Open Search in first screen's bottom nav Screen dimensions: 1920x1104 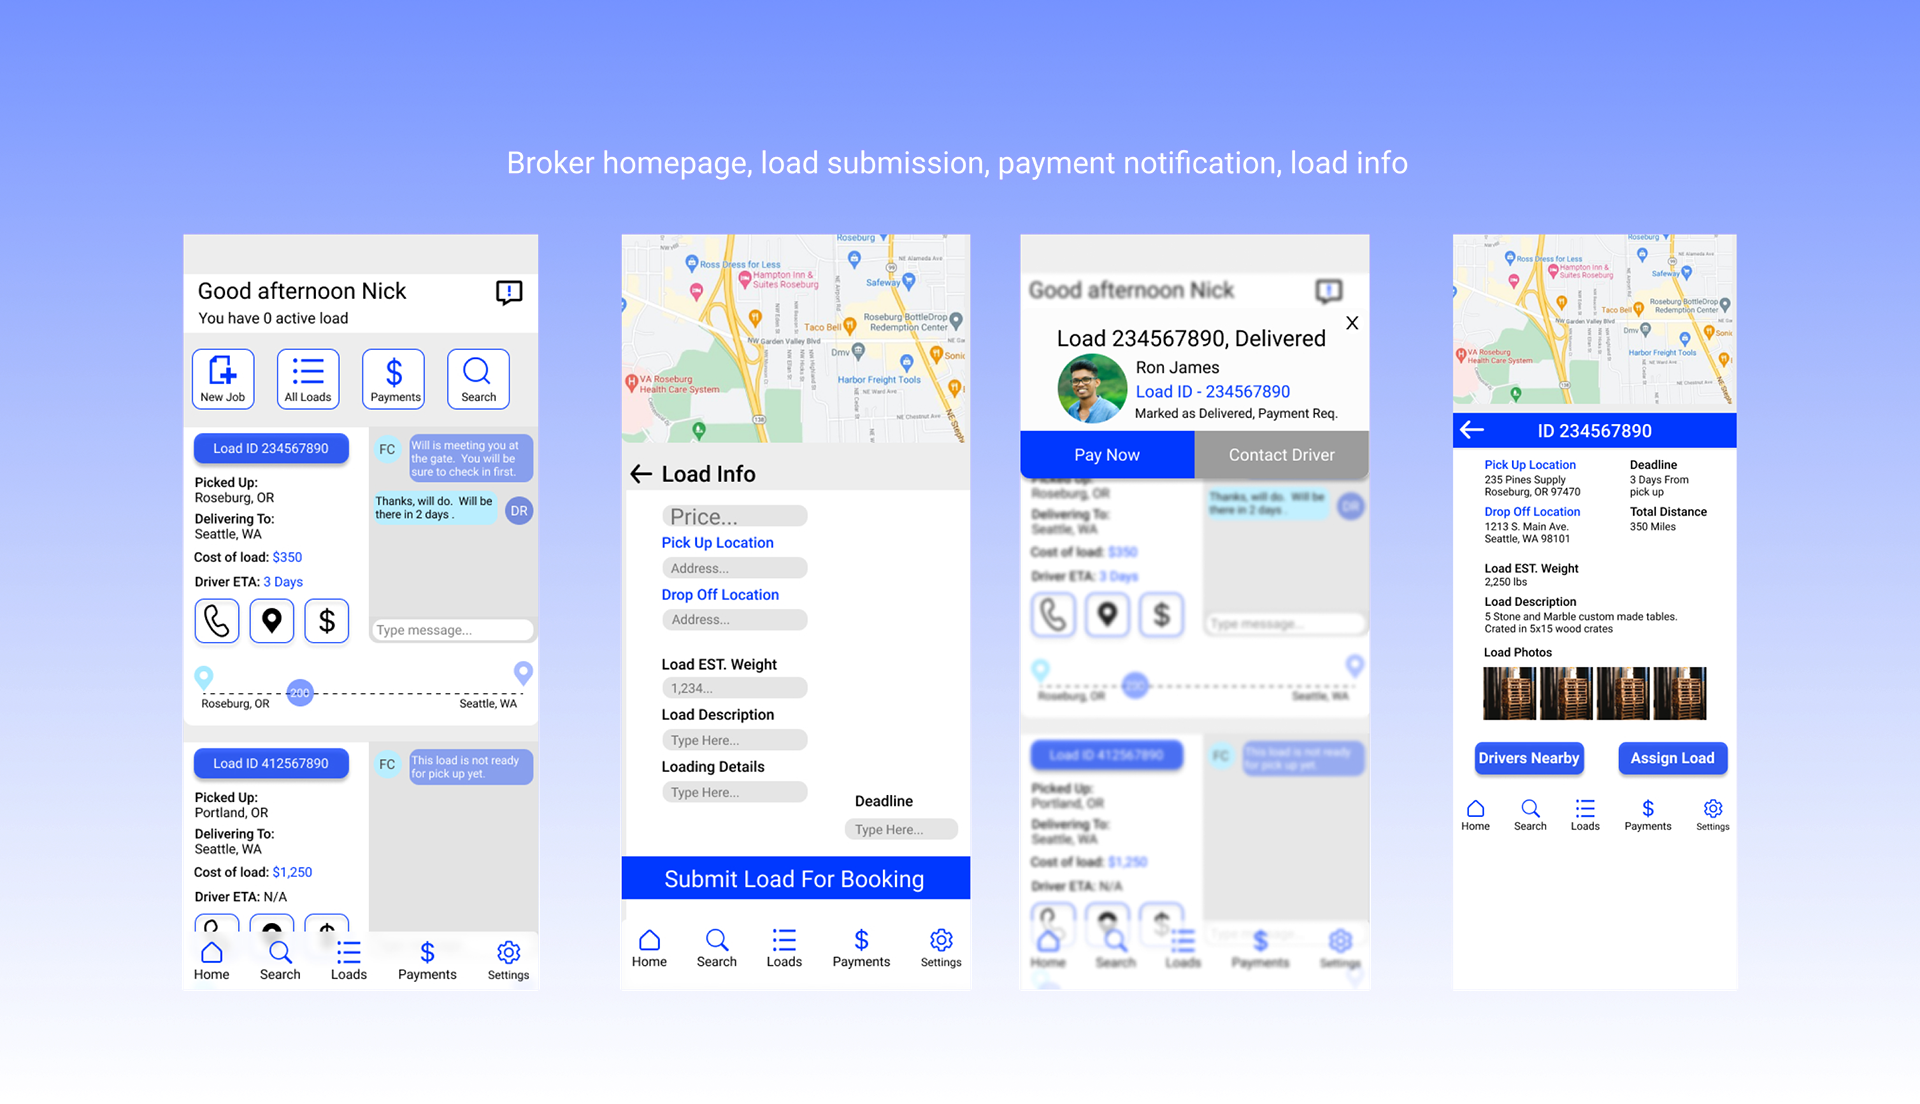[280, 961]
